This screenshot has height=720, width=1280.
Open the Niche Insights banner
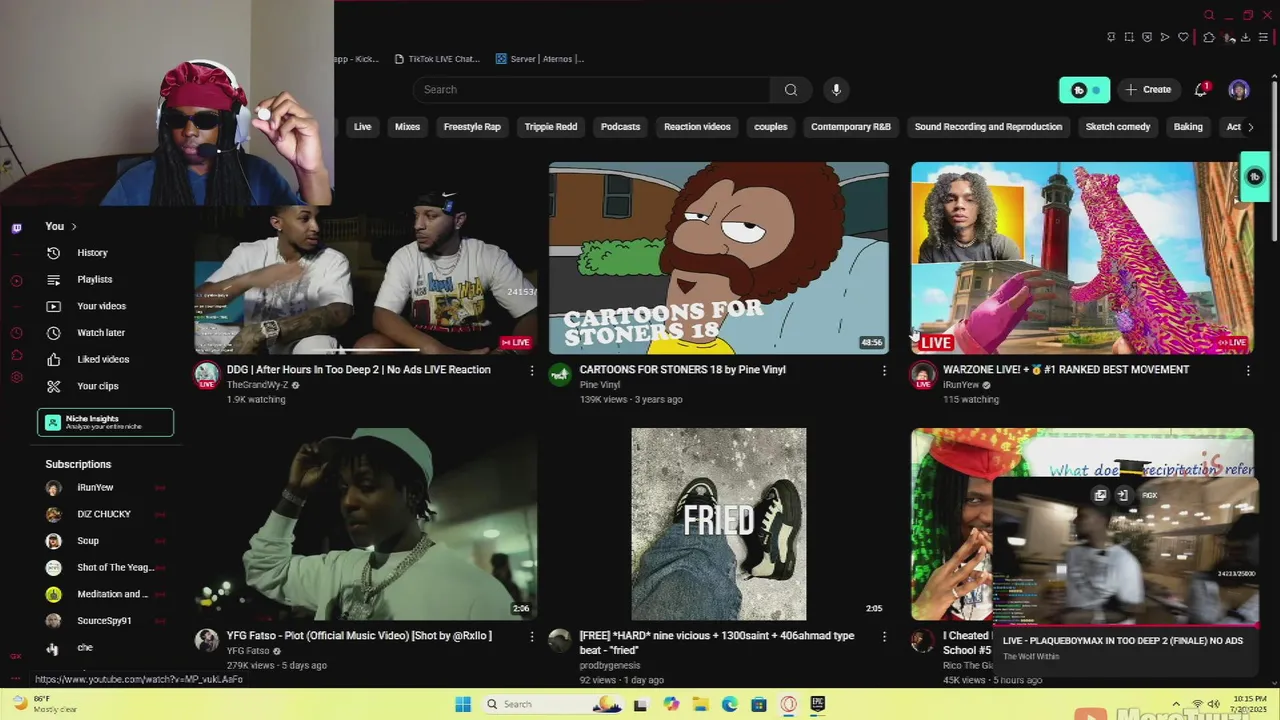pos(105,423)
